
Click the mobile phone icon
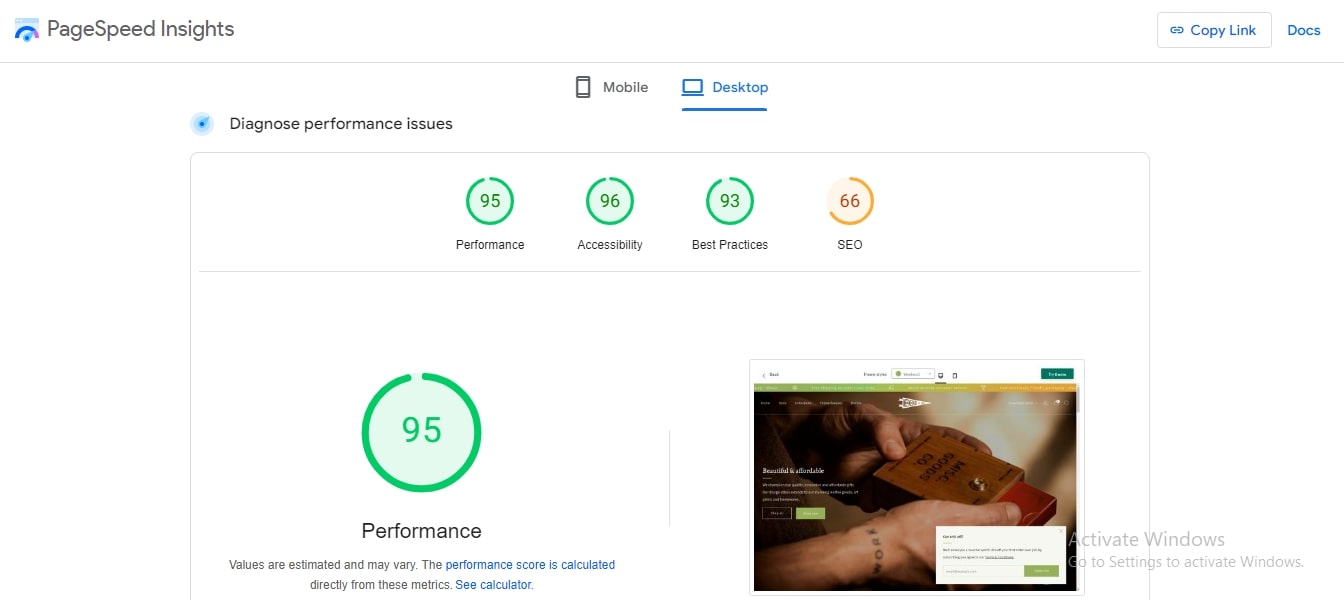[x=583, y=87]
